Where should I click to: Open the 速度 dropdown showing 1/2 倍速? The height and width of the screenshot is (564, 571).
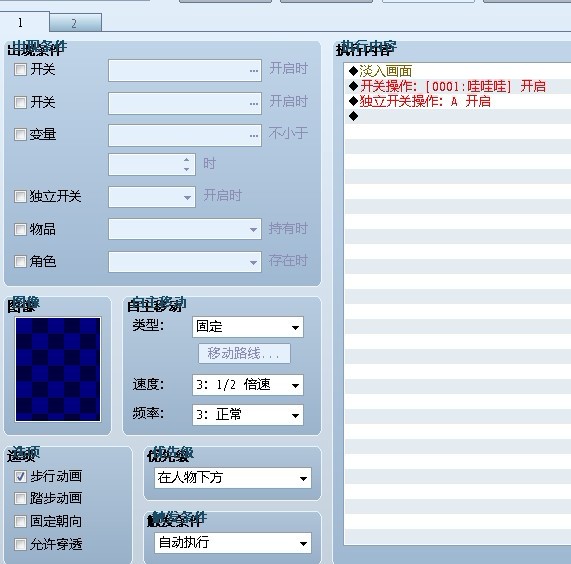tap(248, 385)
